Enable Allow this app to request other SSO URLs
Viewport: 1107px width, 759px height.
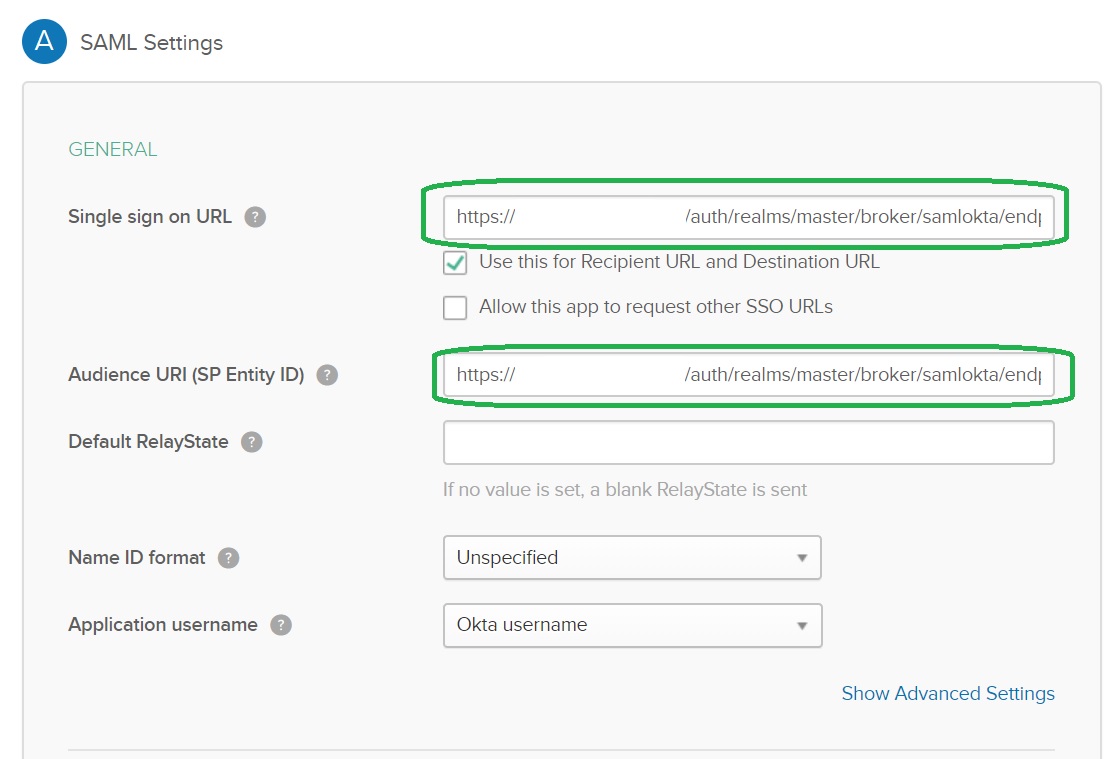point(455,307)
